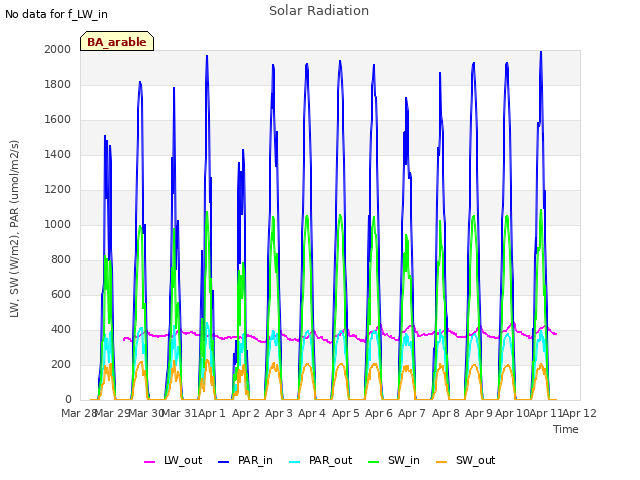Click the Apr 5 x-axis tick label
Image resolution: width=640 pixels, height=480 pixels.
346,413
